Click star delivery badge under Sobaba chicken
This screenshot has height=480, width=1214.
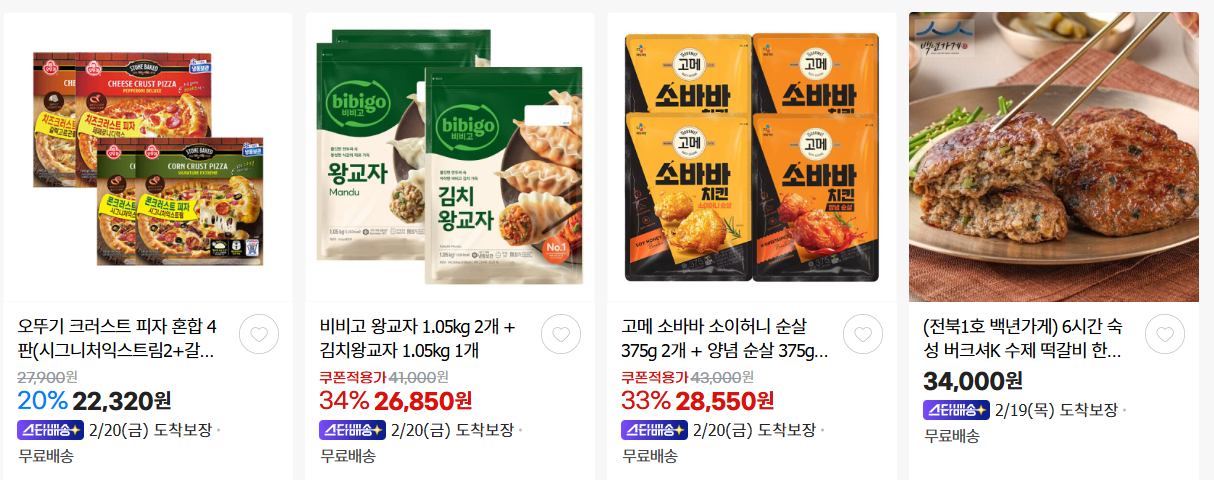[x=654, y=430]
